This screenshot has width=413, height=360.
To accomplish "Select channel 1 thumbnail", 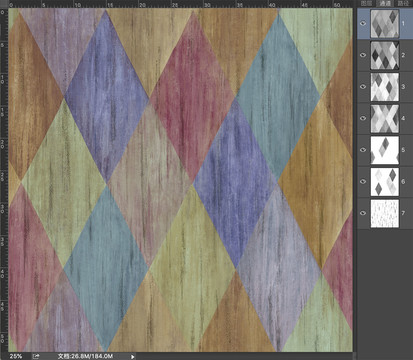I will tap(385, 23).
